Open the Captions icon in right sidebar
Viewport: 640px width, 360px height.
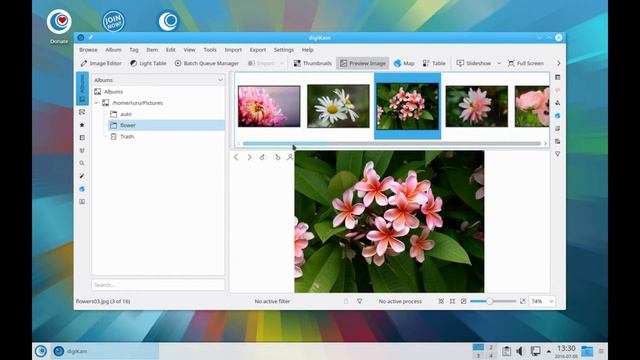558,129
